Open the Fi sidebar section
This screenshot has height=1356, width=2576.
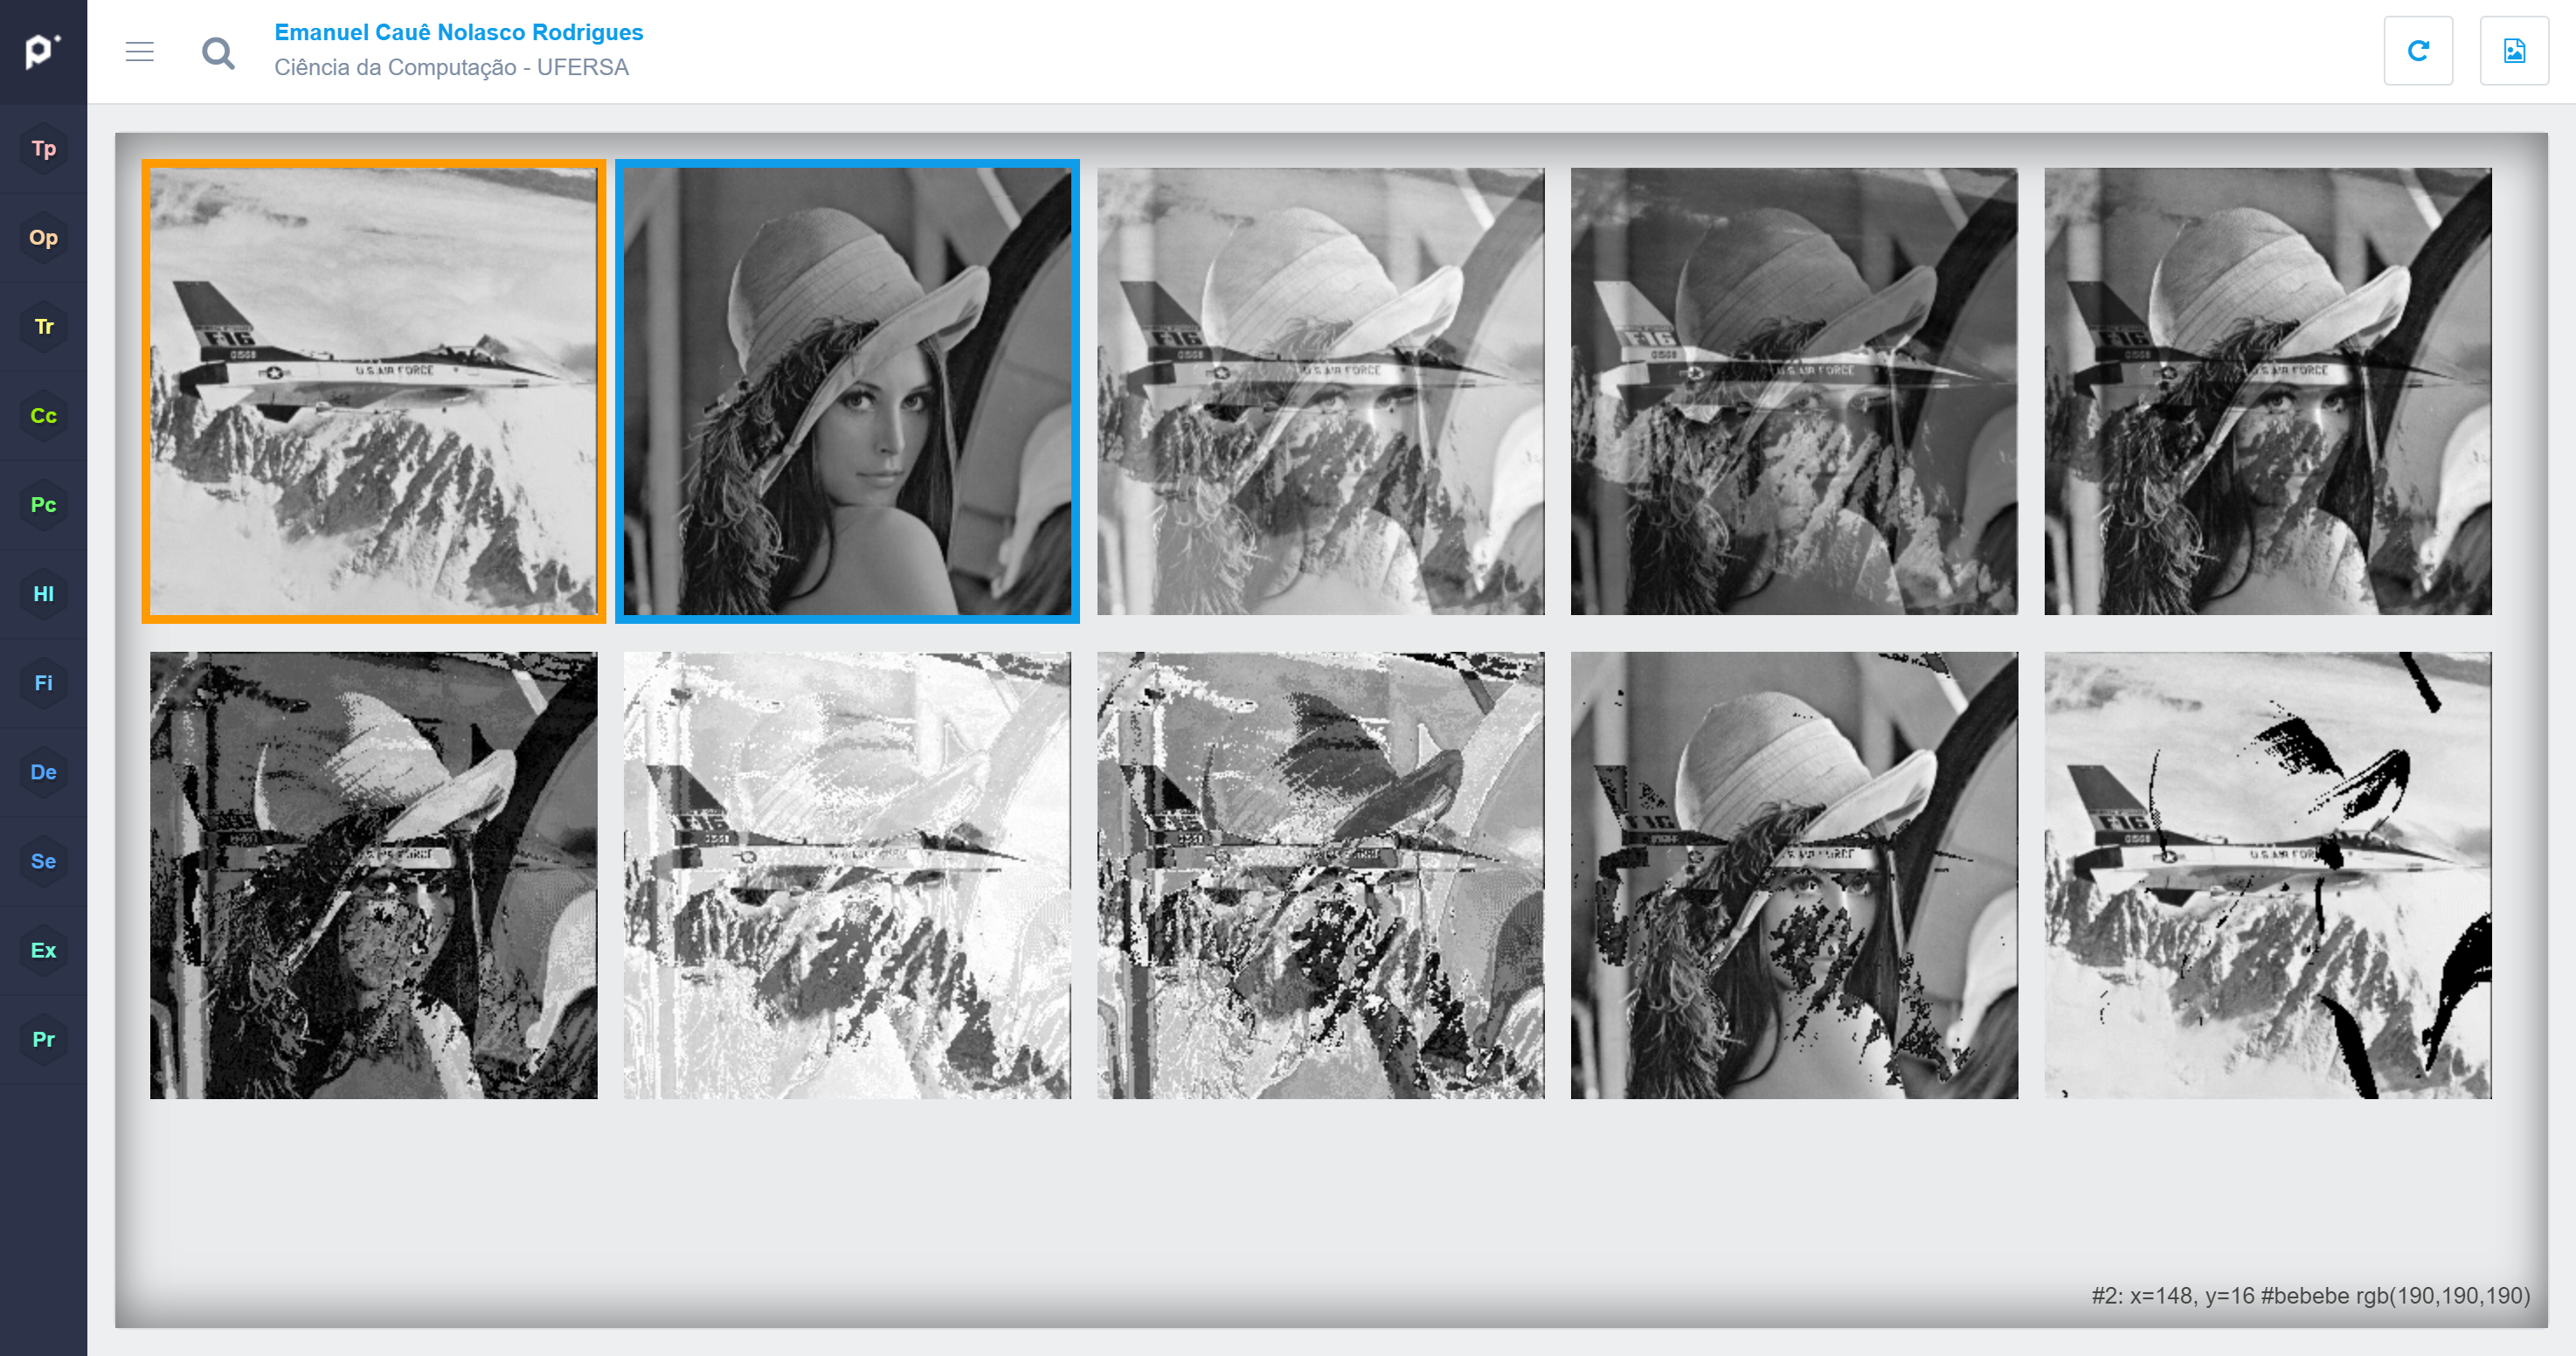pos(43,682)
